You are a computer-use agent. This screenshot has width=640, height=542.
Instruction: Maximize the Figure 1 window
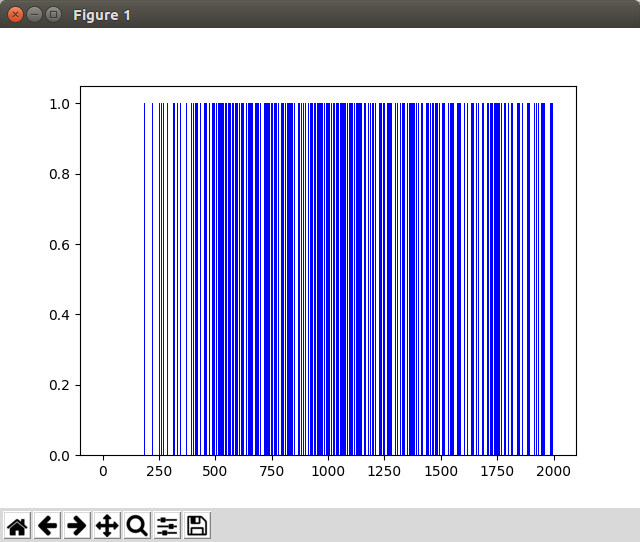coord(54,15)
